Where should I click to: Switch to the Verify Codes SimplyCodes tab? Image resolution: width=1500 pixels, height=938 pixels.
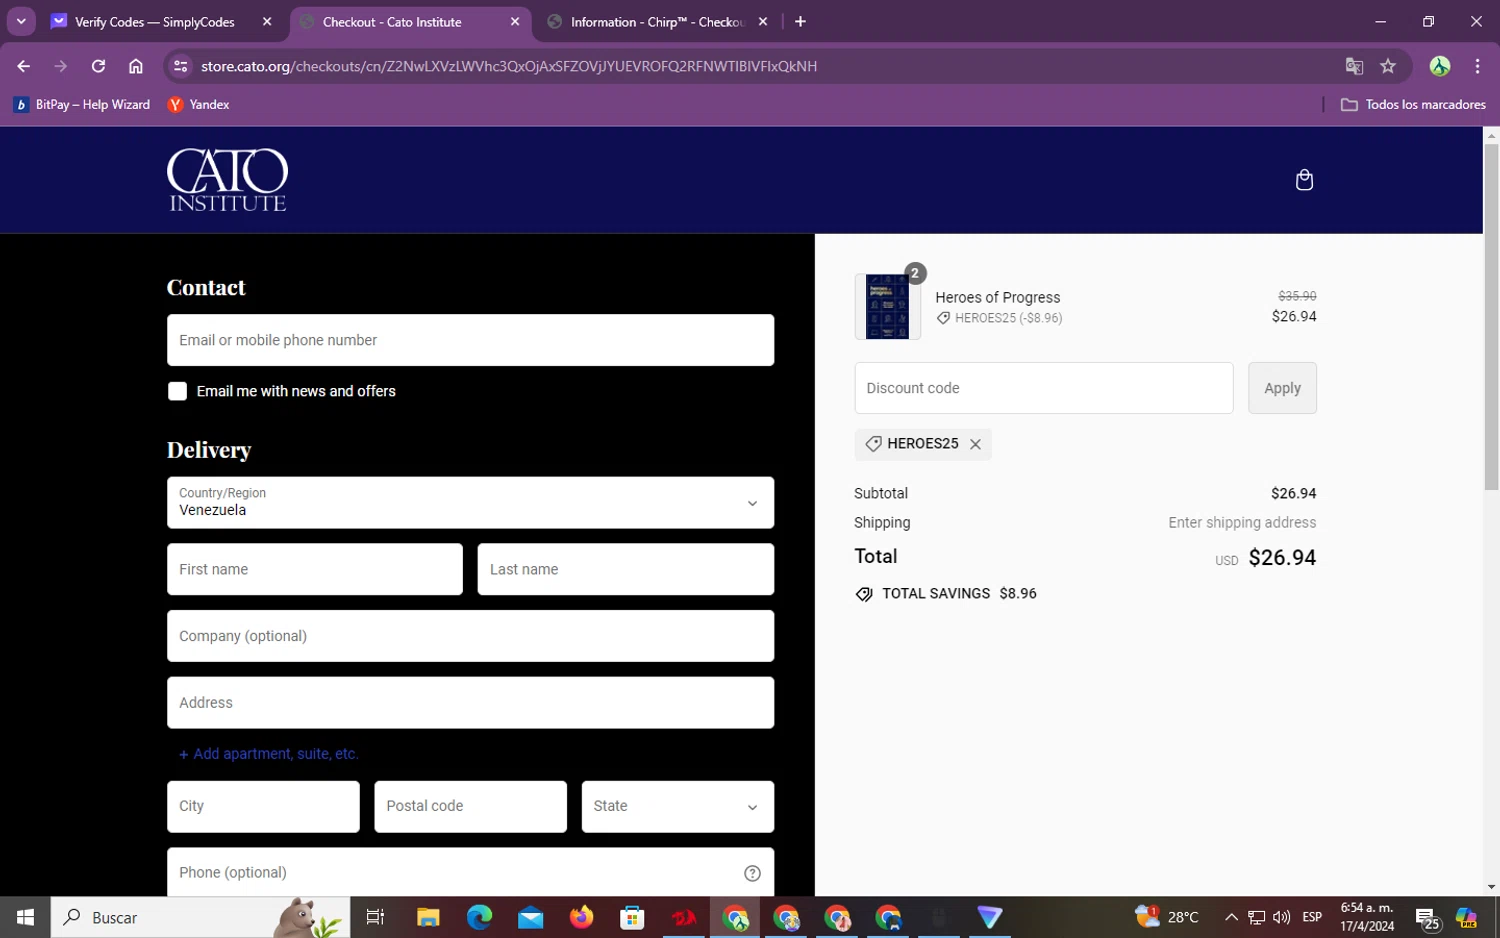[x=154, y=21]
